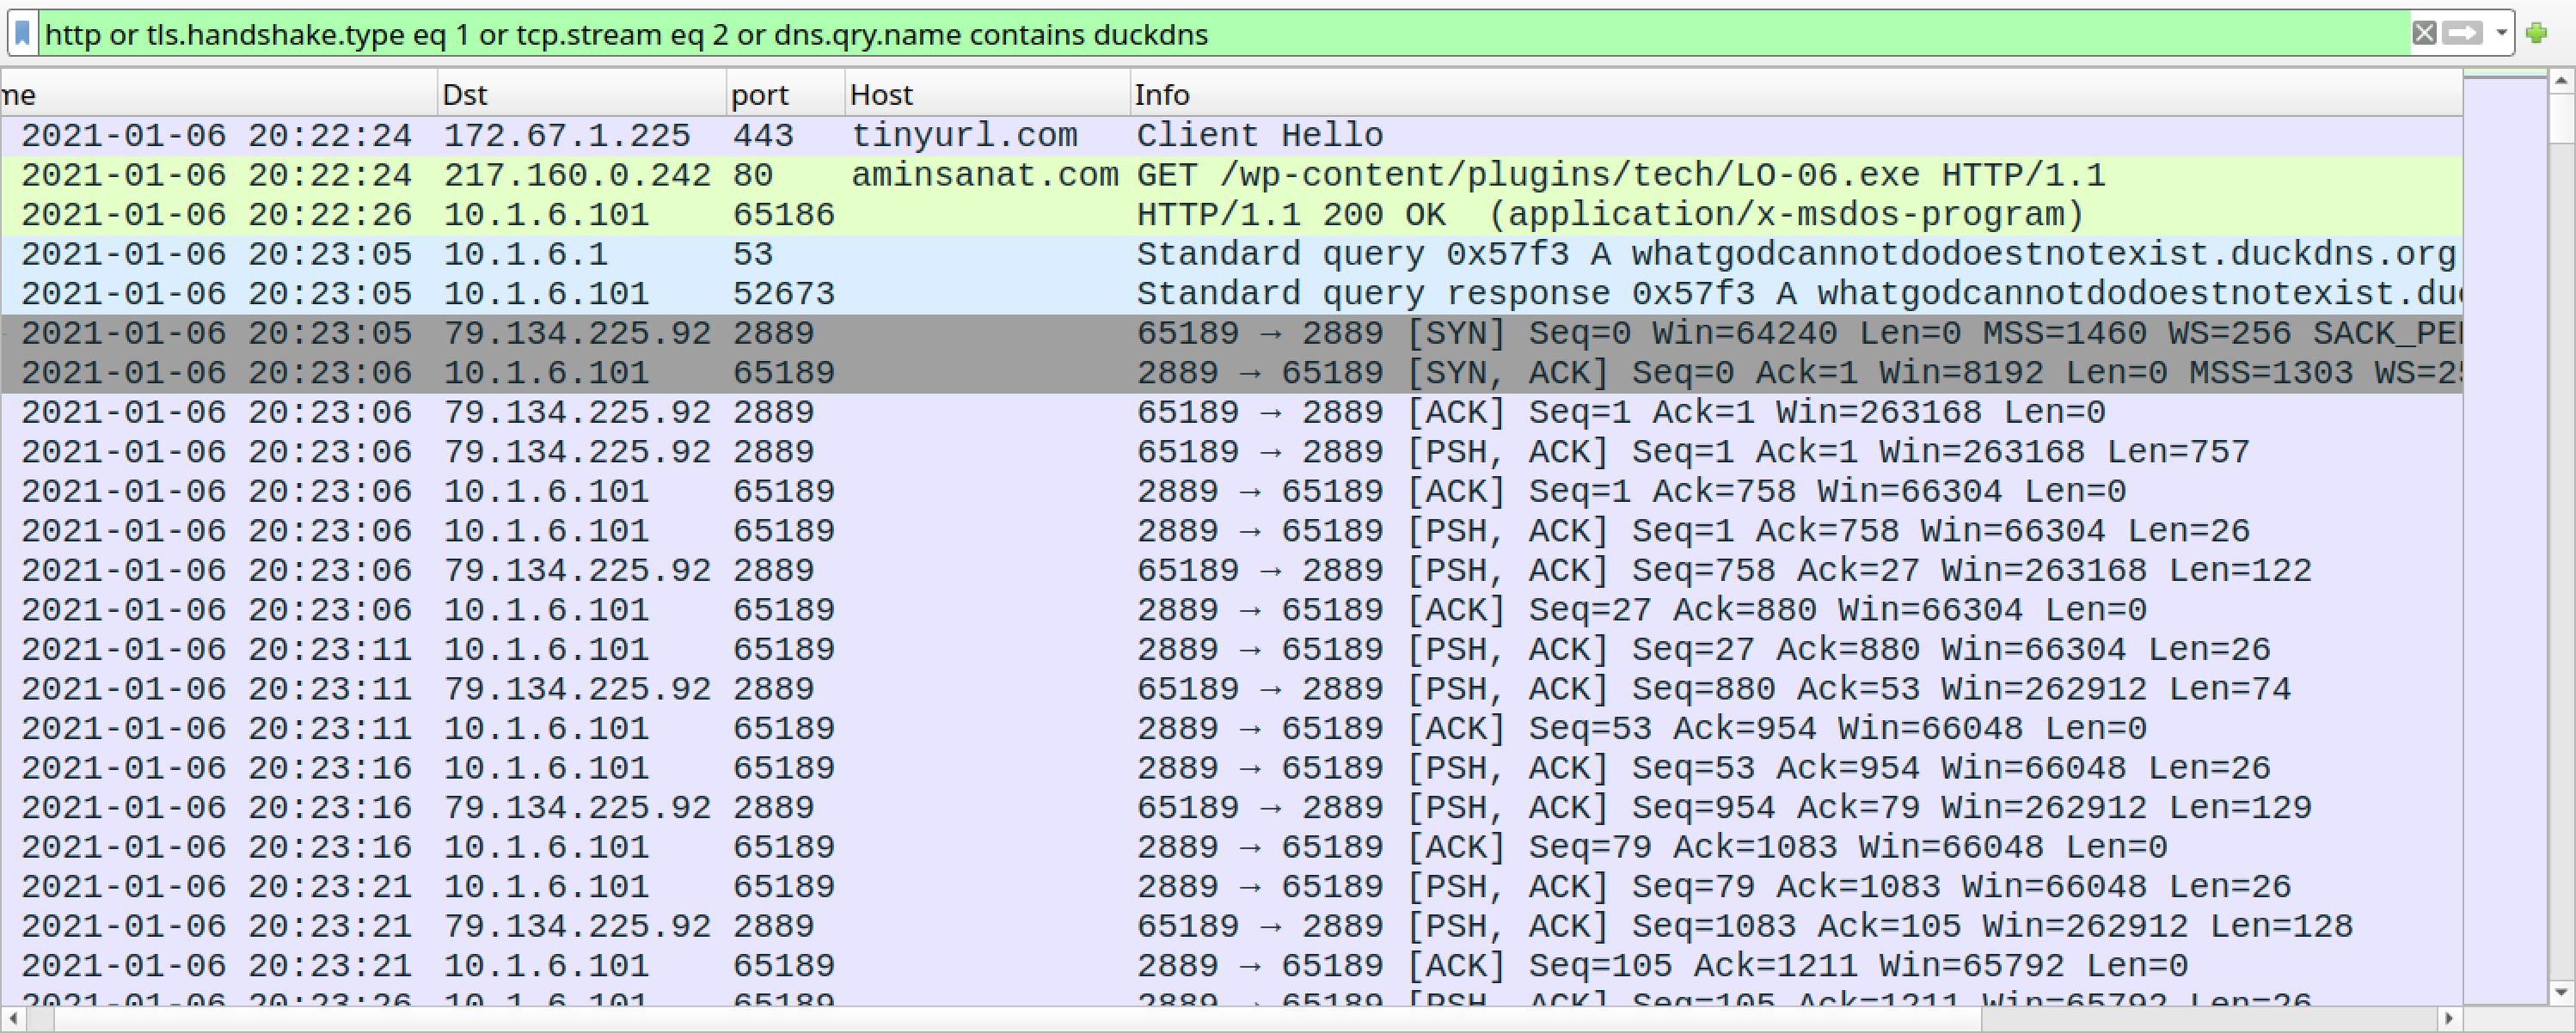The image size is (2576, 1033).
Task: Sort by the Dst column header
Action: [x=582, y=94]
